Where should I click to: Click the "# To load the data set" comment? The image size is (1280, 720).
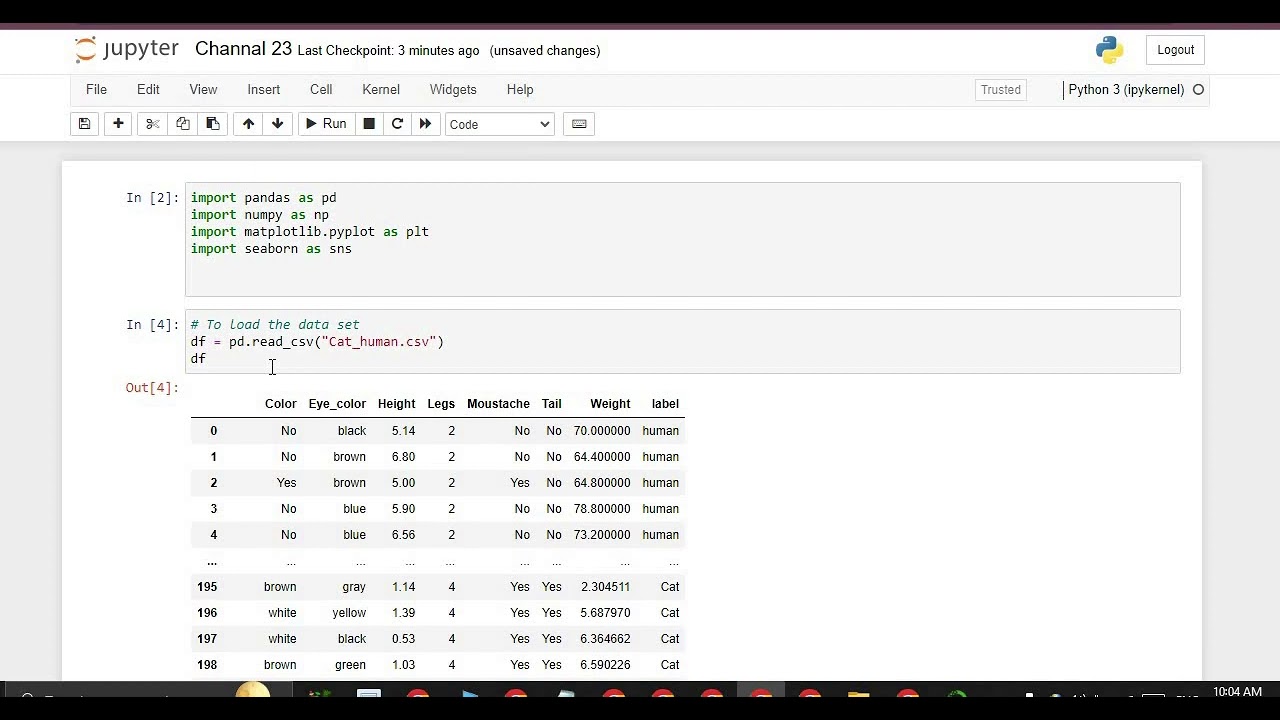tap(275, 325)
